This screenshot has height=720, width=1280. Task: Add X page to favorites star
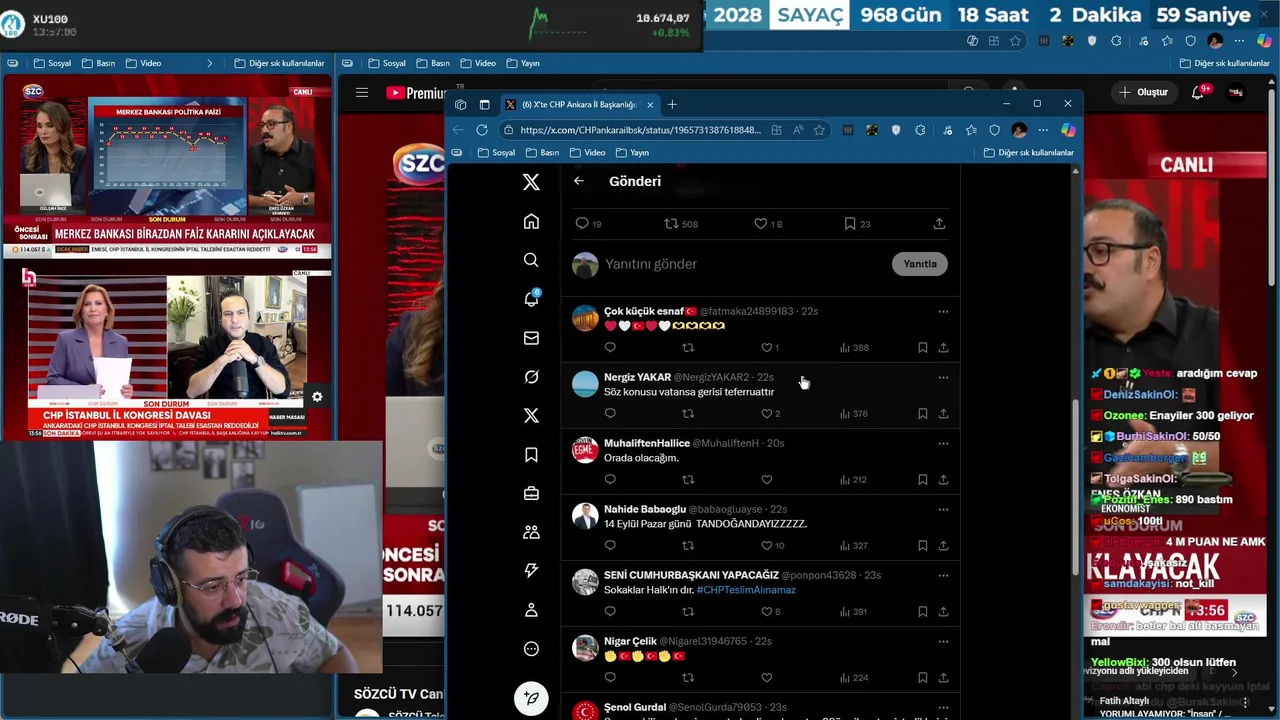[819, 130]
